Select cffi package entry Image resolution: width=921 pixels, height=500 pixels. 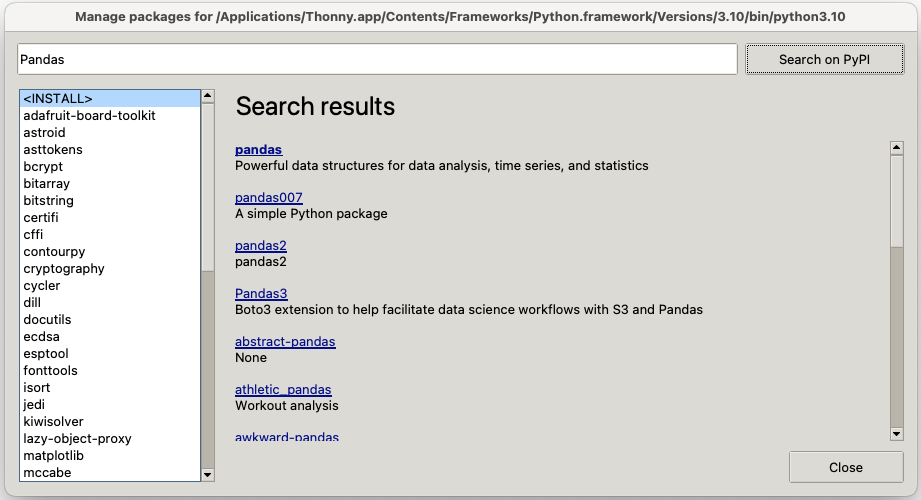tap(110, 234)
